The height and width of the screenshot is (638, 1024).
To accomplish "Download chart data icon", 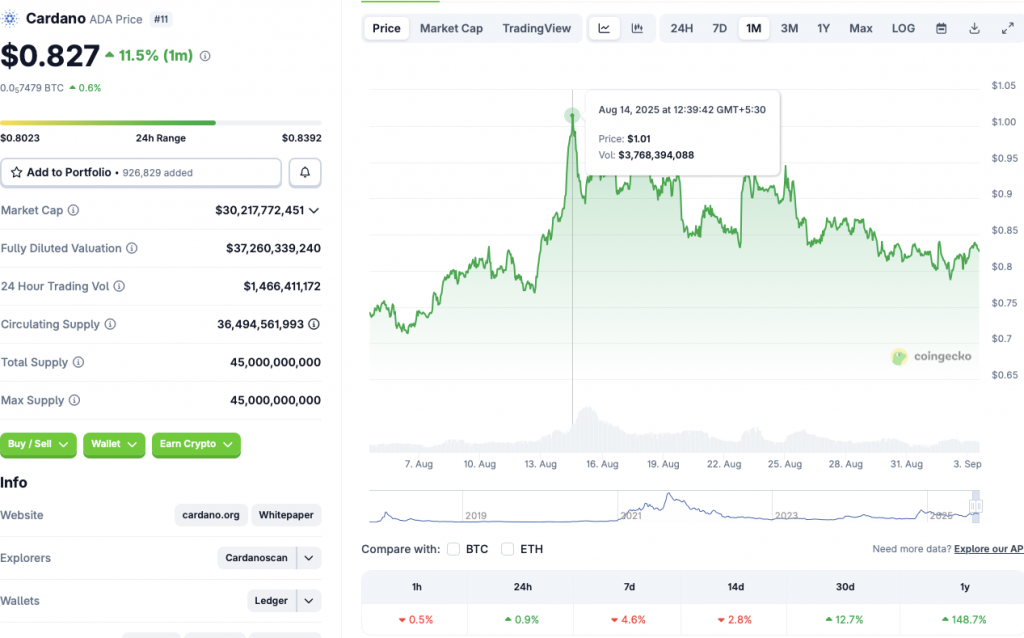I will click(974, 28).
